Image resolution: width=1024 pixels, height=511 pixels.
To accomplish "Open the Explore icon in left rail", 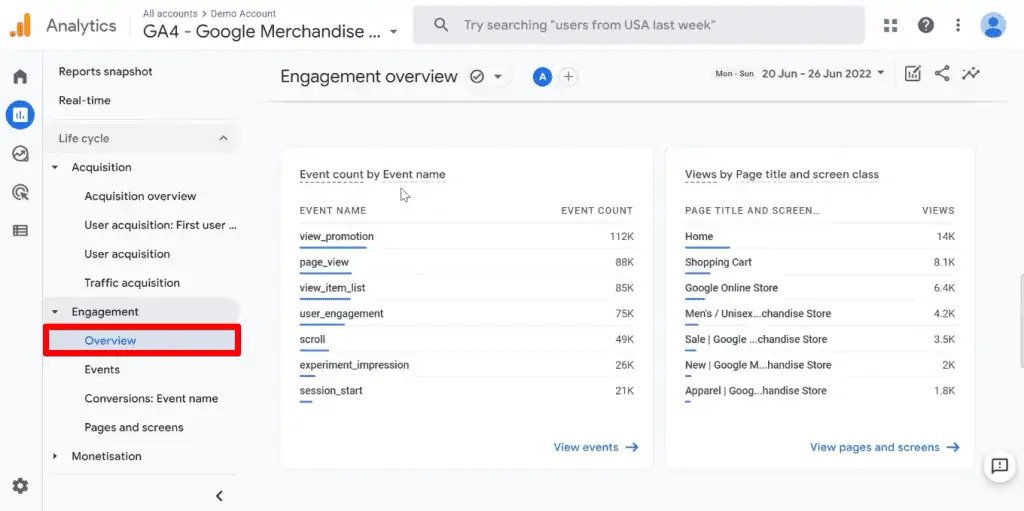I will tap(20, 154).
